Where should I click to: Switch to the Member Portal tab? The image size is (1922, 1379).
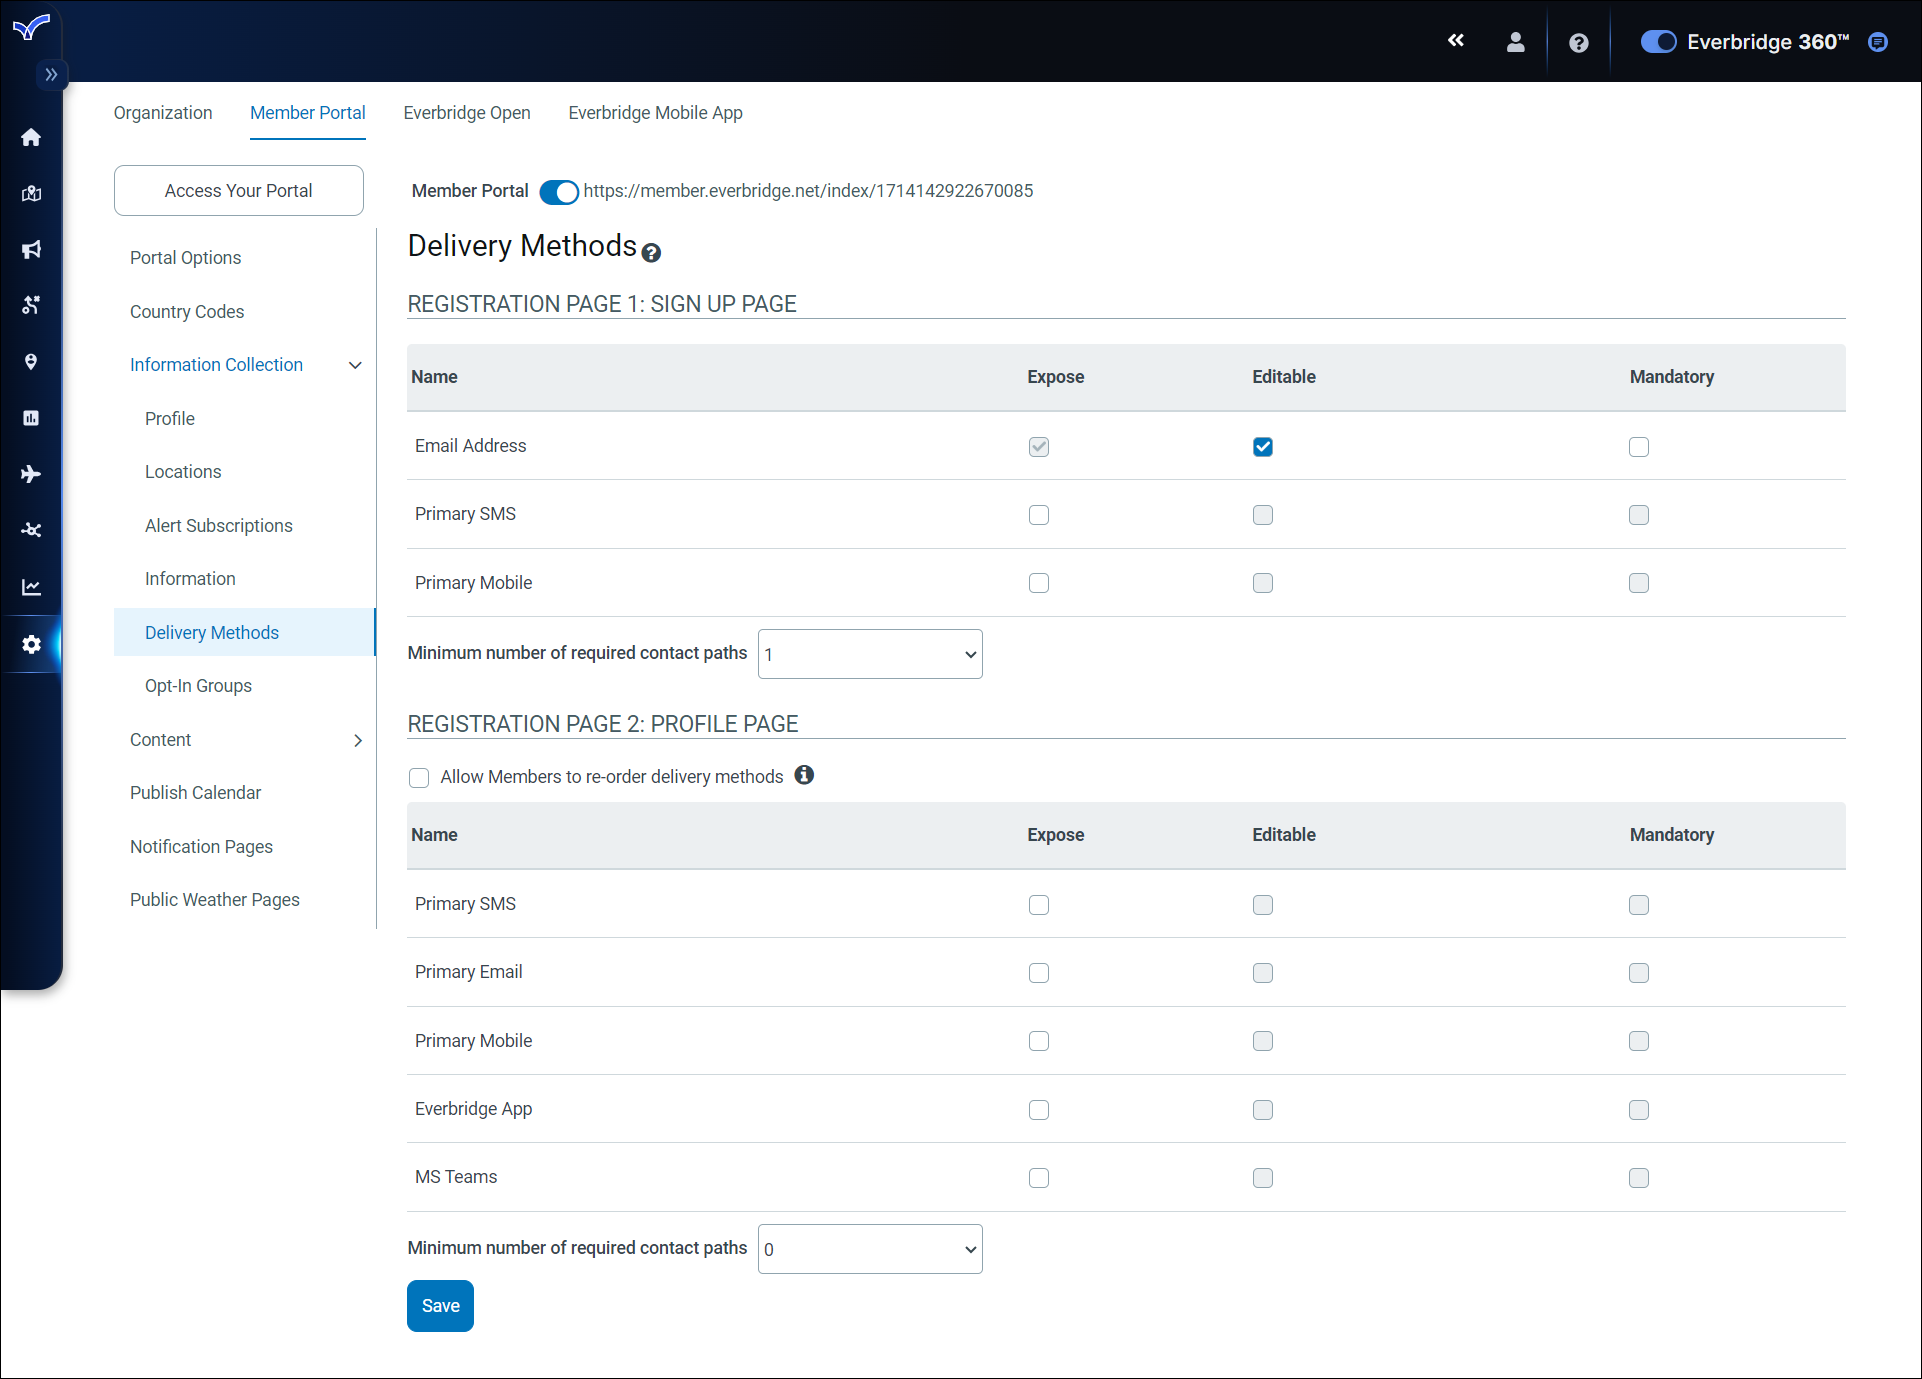pos(308,113)
